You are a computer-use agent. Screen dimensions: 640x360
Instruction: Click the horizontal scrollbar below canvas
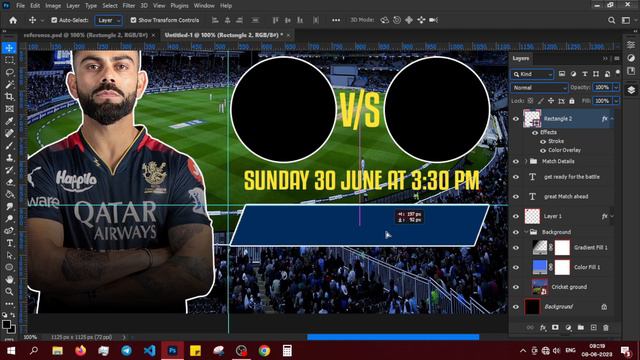(393, 337)
